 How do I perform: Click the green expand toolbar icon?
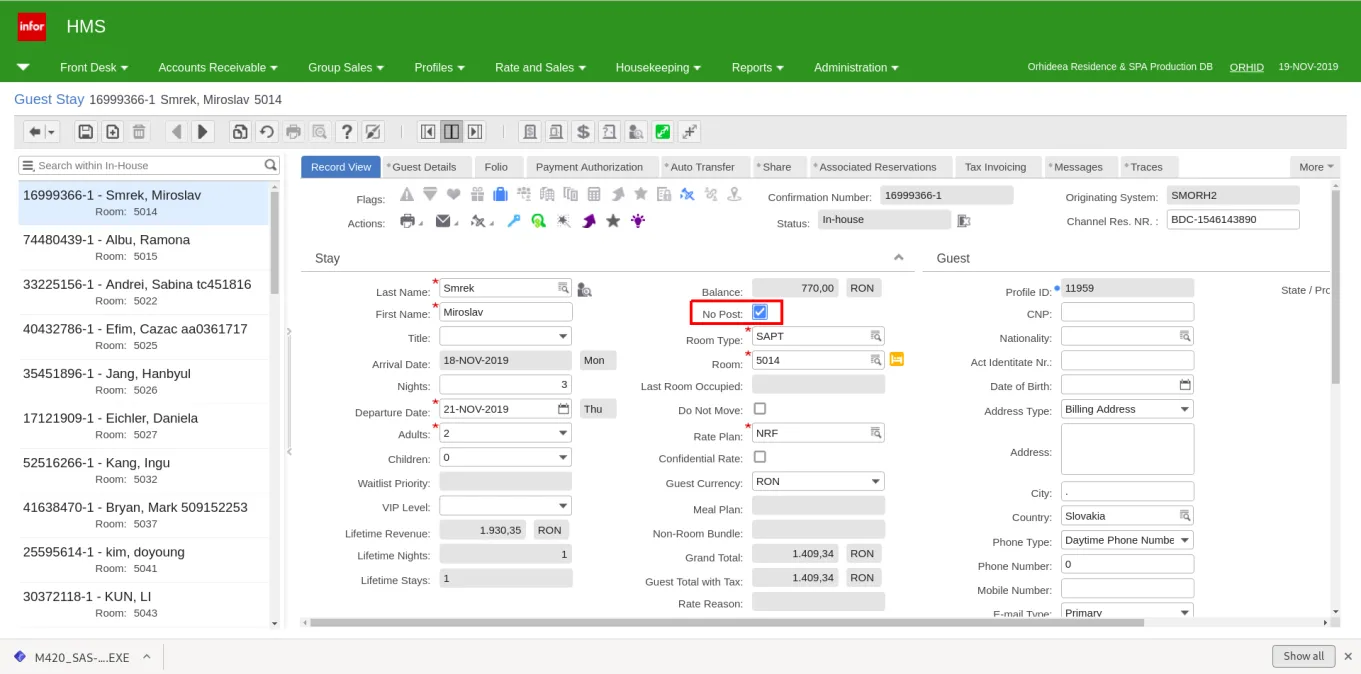pos(662,132)
